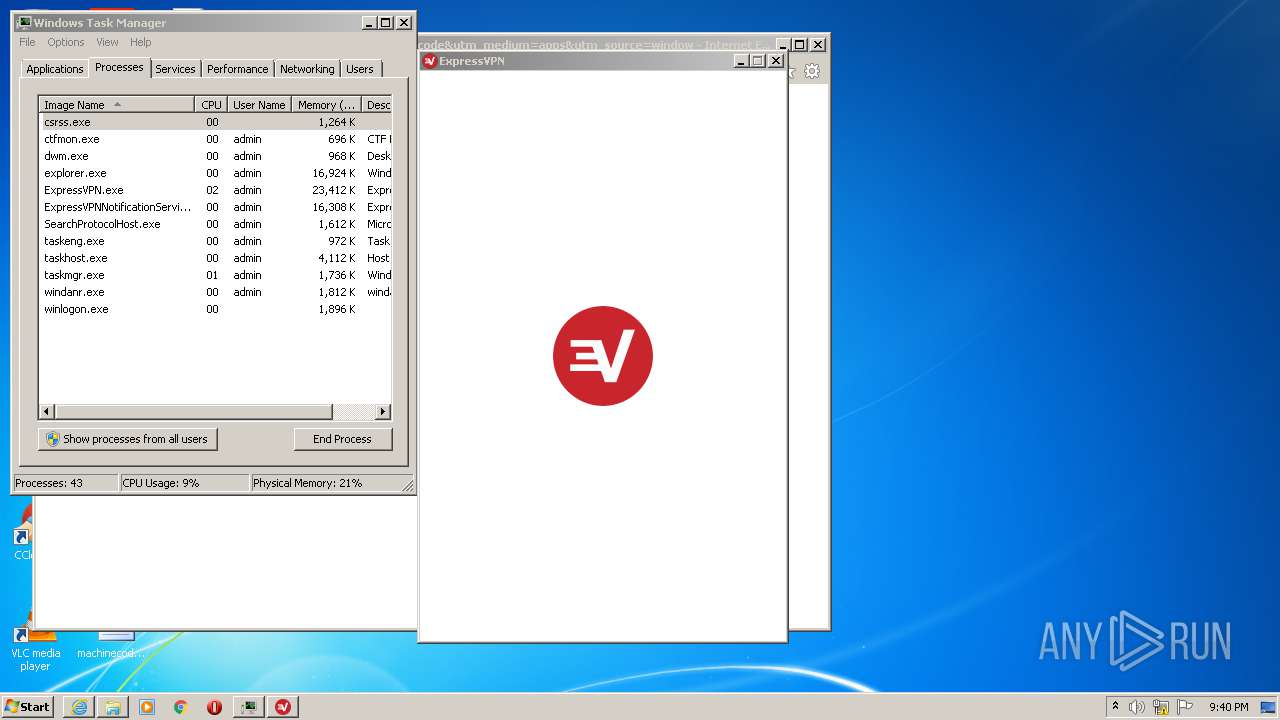The width and height of the screenshot is (1280, 720).
Task: Maximize the Internet Explorer window
Action: (800, 44)
